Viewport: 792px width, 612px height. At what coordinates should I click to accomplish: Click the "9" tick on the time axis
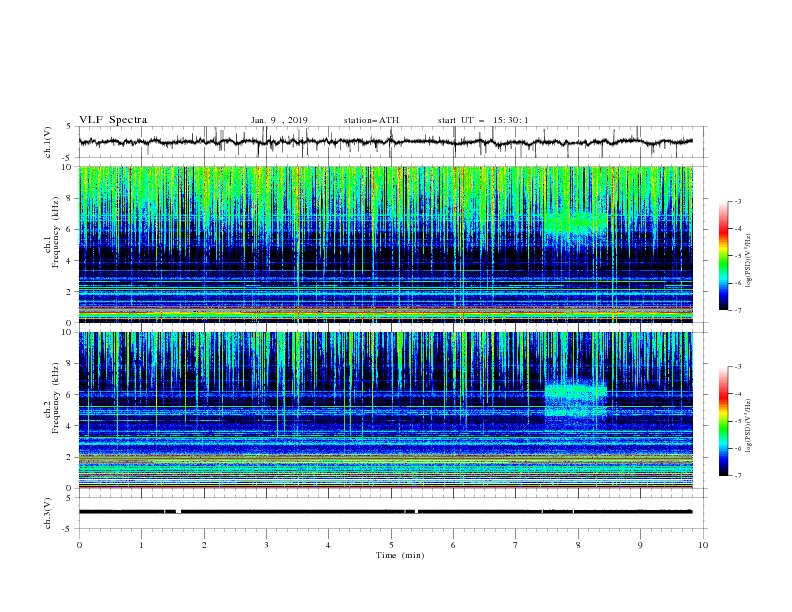pyautogui.click(x=640, y=545)
